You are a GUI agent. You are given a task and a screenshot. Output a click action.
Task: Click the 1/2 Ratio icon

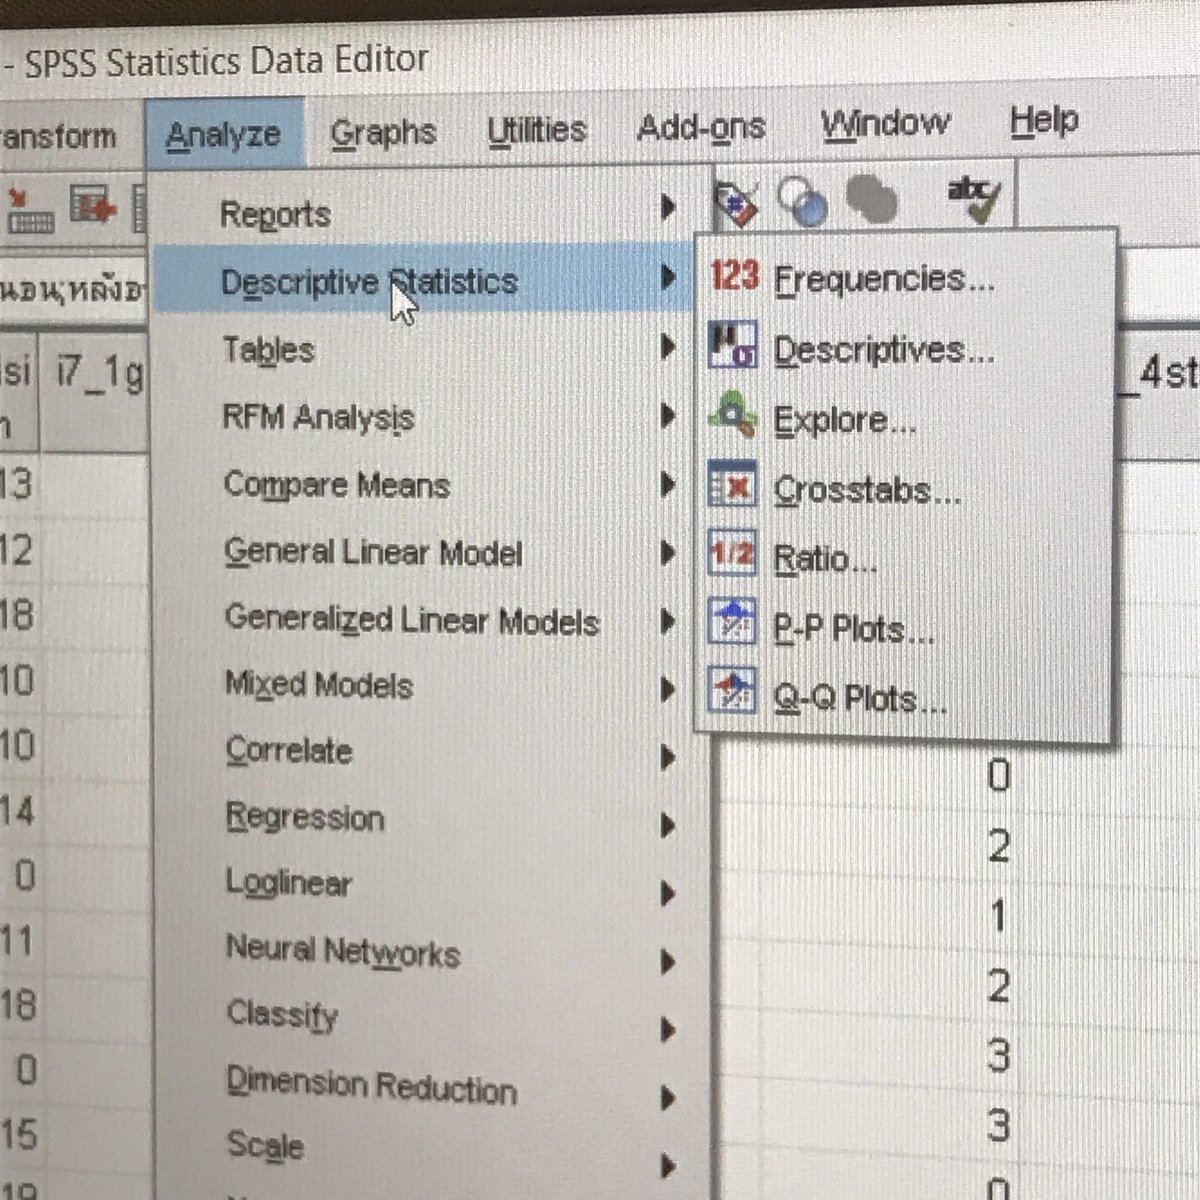pos(732,554)
